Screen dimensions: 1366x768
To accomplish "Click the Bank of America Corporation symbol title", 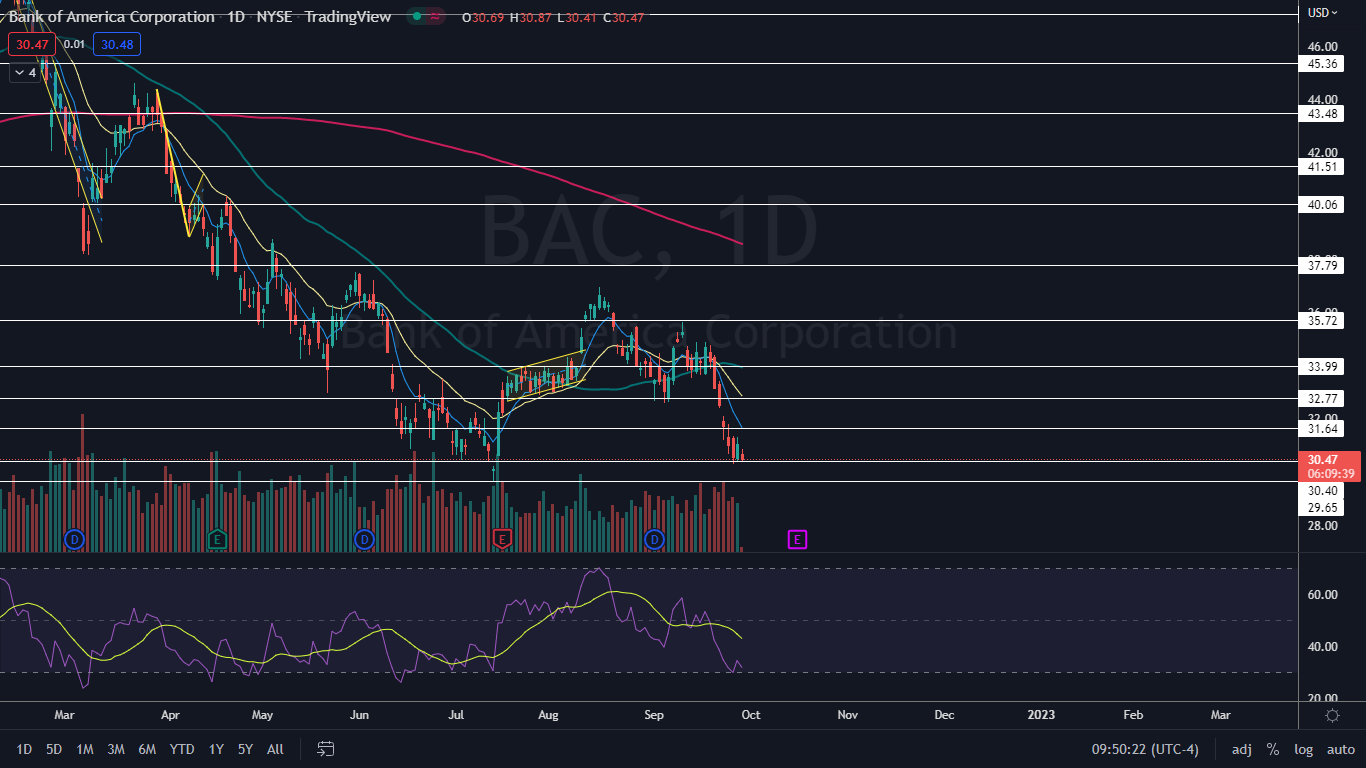I will coord(110,17).
